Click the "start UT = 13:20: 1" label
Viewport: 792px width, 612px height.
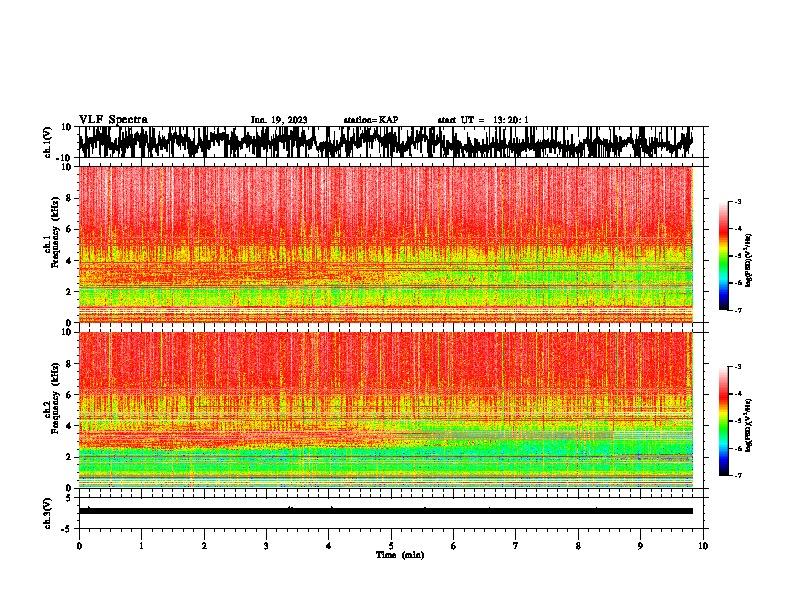pos(483,120)
